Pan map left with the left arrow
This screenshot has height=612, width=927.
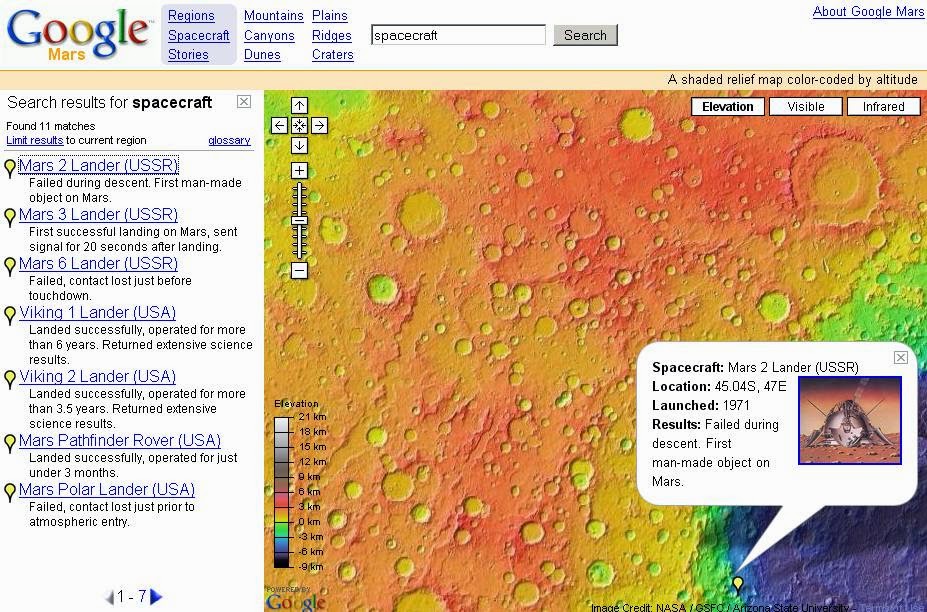pyautogui.click(x=280, y=125)
